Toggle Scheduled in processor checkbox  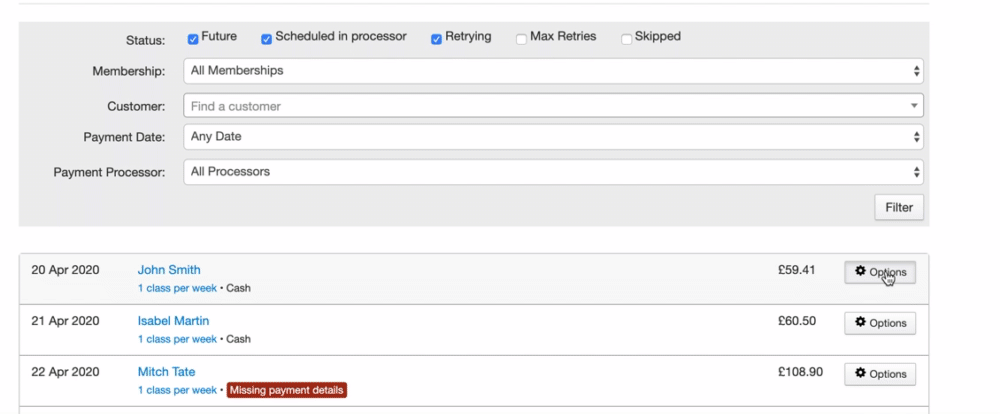pyautogui.click(x=267, y=39)
